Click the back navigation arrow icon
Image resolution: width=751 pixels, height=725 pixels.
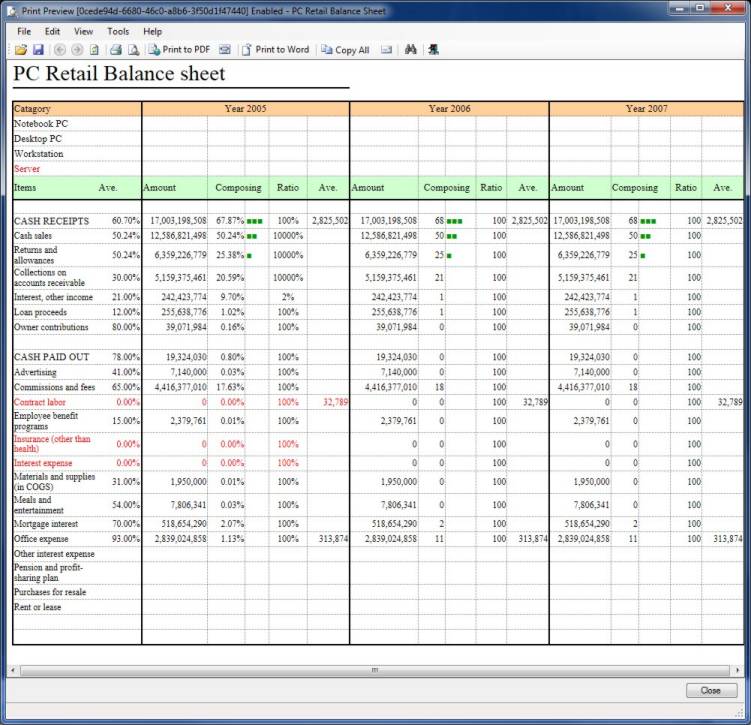60,50
